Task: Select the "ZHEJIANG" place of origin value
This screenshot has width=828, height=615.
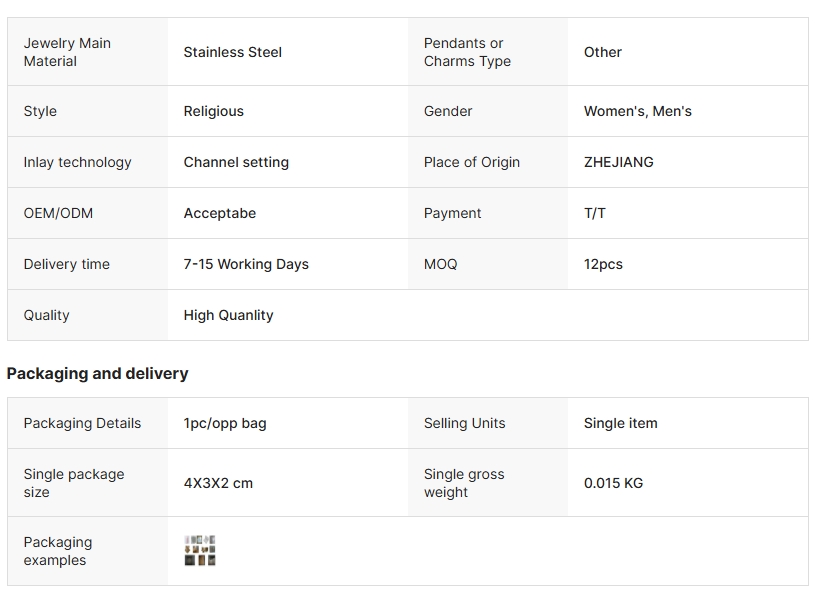Action: [618, 162]
